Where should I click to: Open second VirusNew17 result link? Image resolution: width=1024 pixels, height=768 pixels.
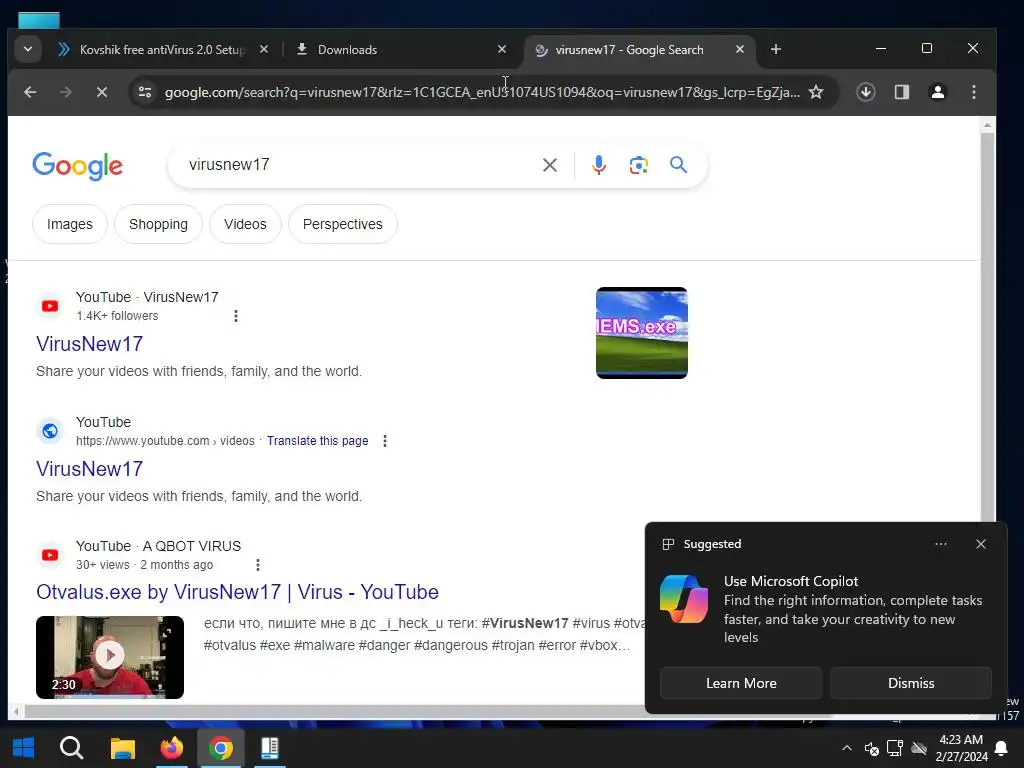pos(89,469)
